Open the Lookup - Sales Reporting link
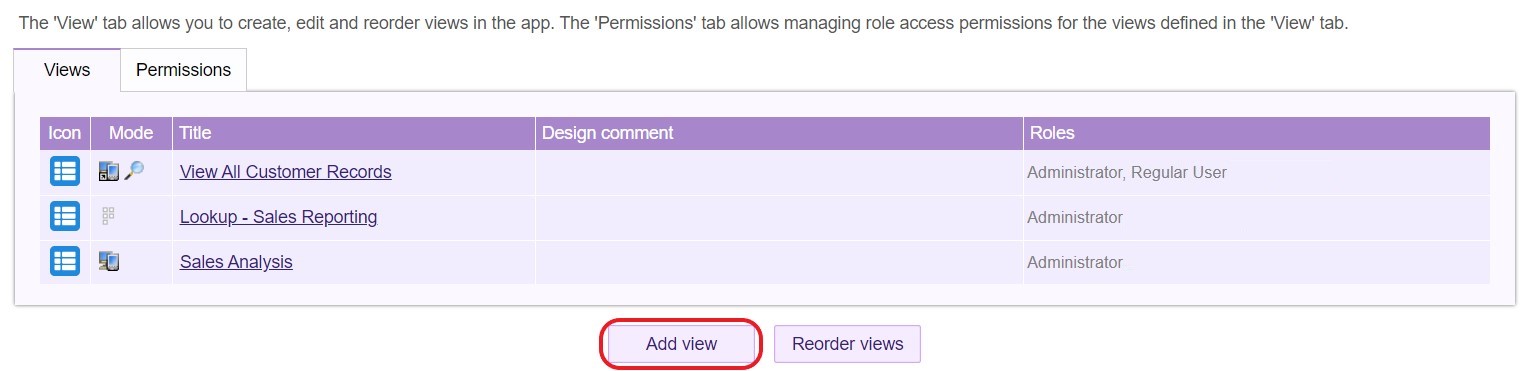The height and width of the screenshot is (371, 1534). [x=278, y=217]
